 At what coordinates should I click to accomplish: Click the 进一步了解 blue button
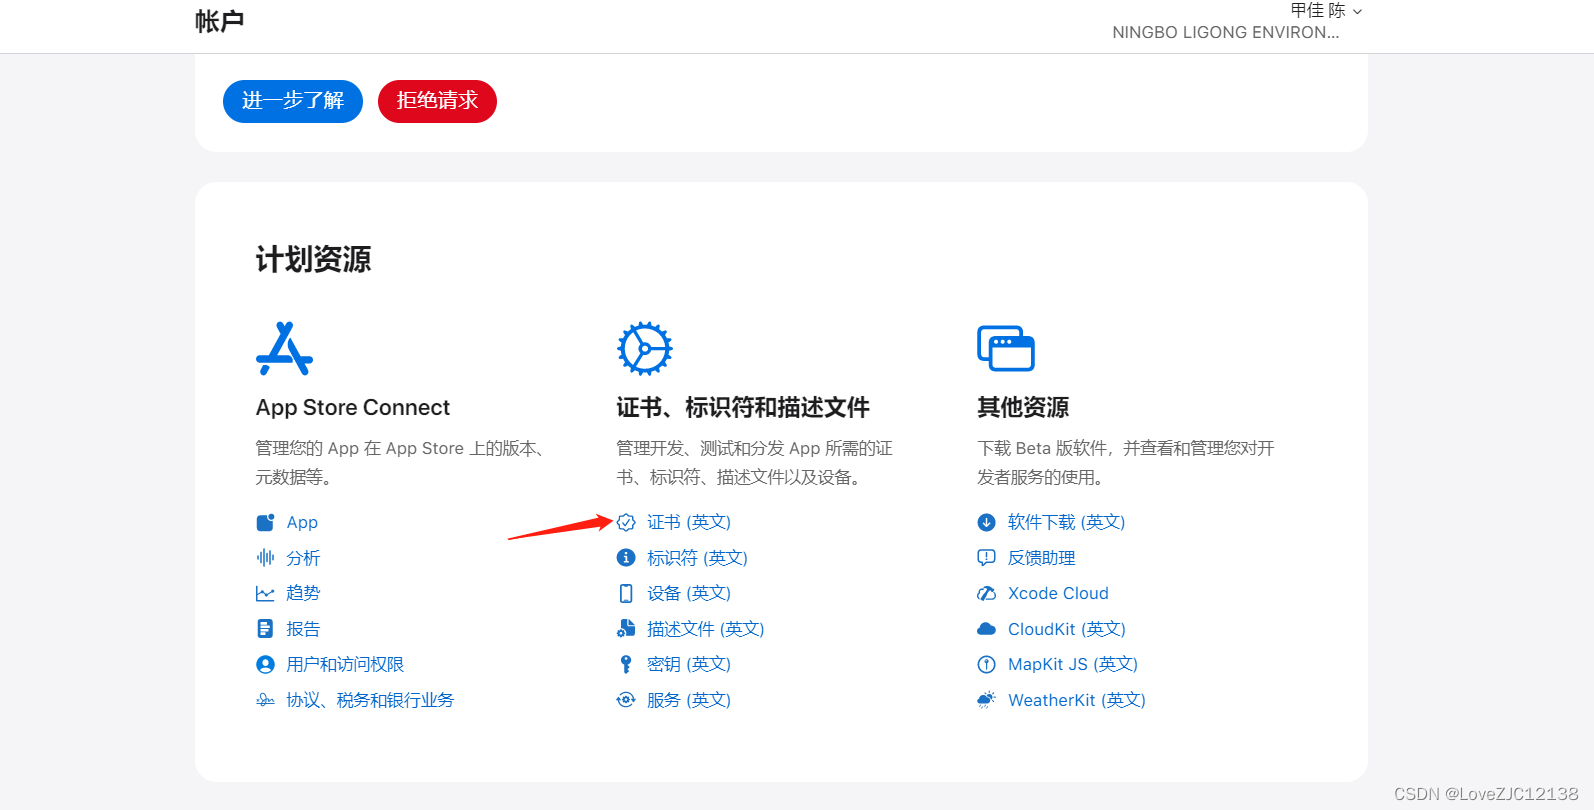pos(293,101)
